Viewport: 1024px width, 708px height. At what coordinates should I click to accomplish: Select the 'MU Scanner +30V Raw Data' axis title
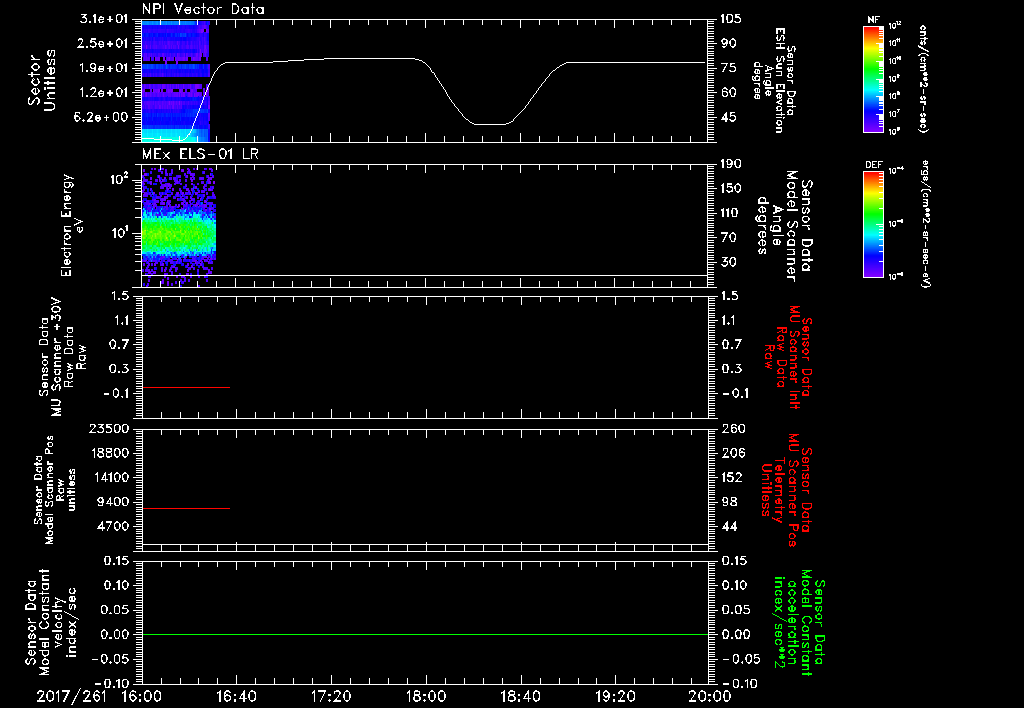[x=63, y=357]
